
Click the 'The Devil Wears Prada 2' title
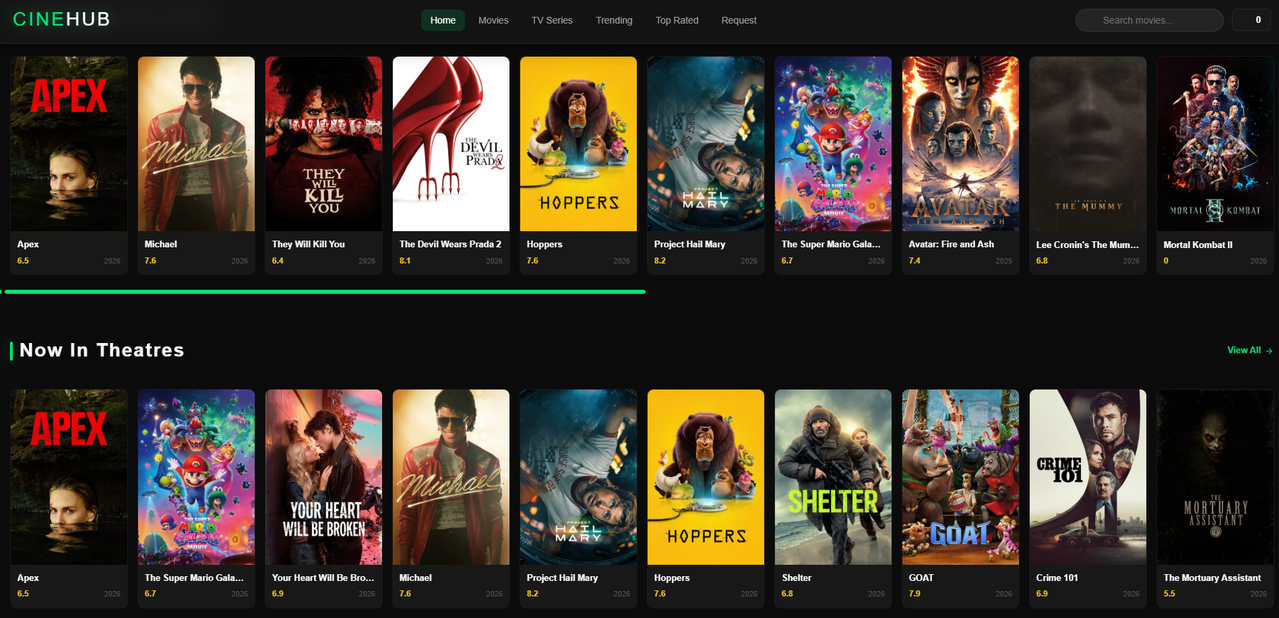(x=450, y=244)
